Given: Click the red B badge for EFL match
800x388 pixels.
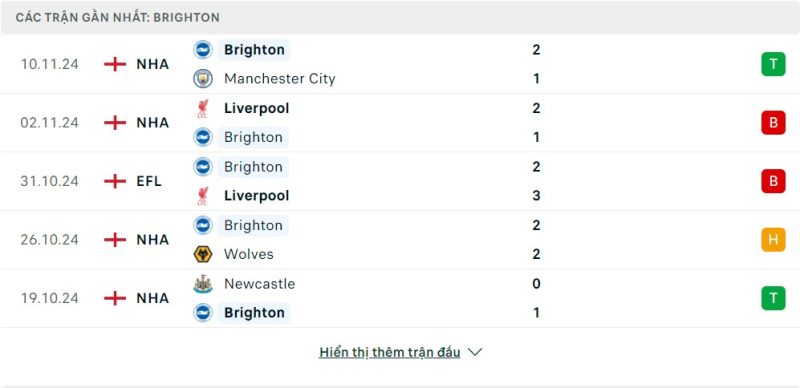Looking at the screenshot, I should coord(773,181).
